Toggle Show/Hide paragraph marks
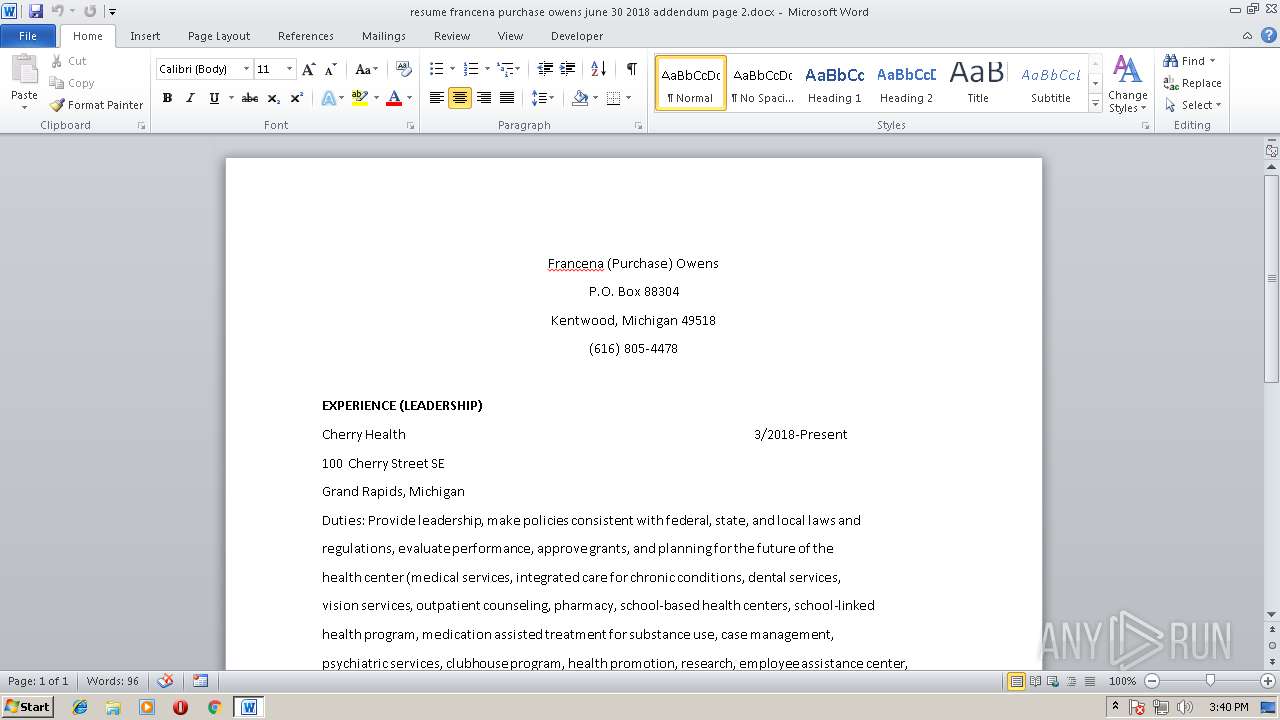The image size is (1280, 720). pos(632,69)
